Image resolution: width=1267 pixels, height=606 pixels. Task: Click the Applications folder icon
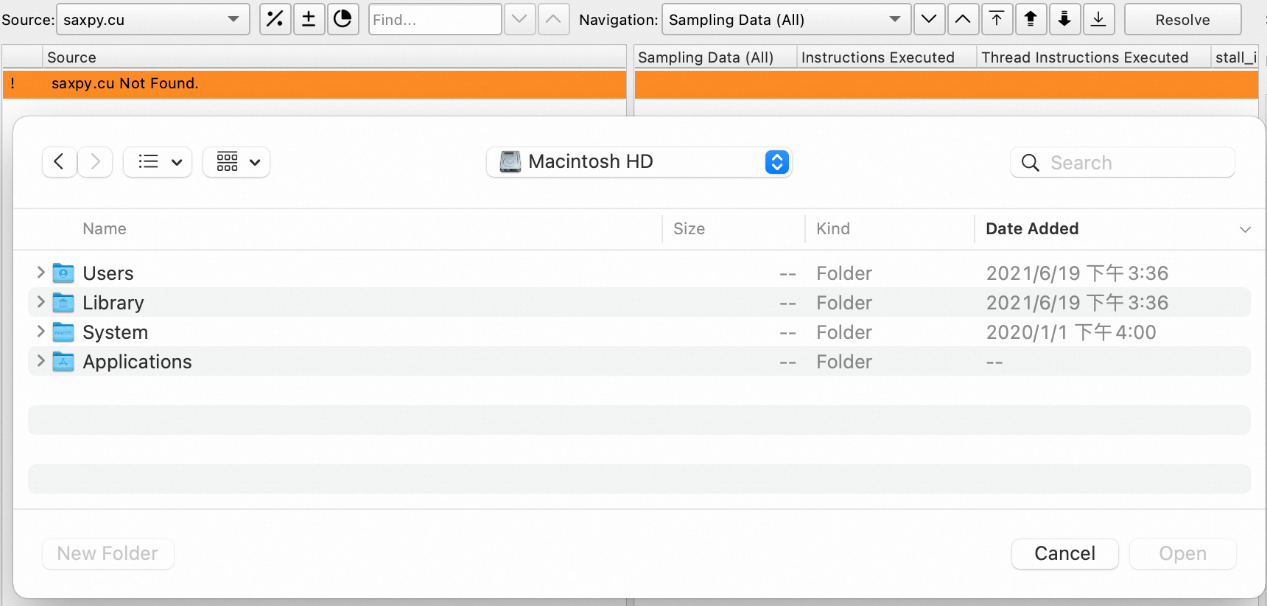(64, 361)
